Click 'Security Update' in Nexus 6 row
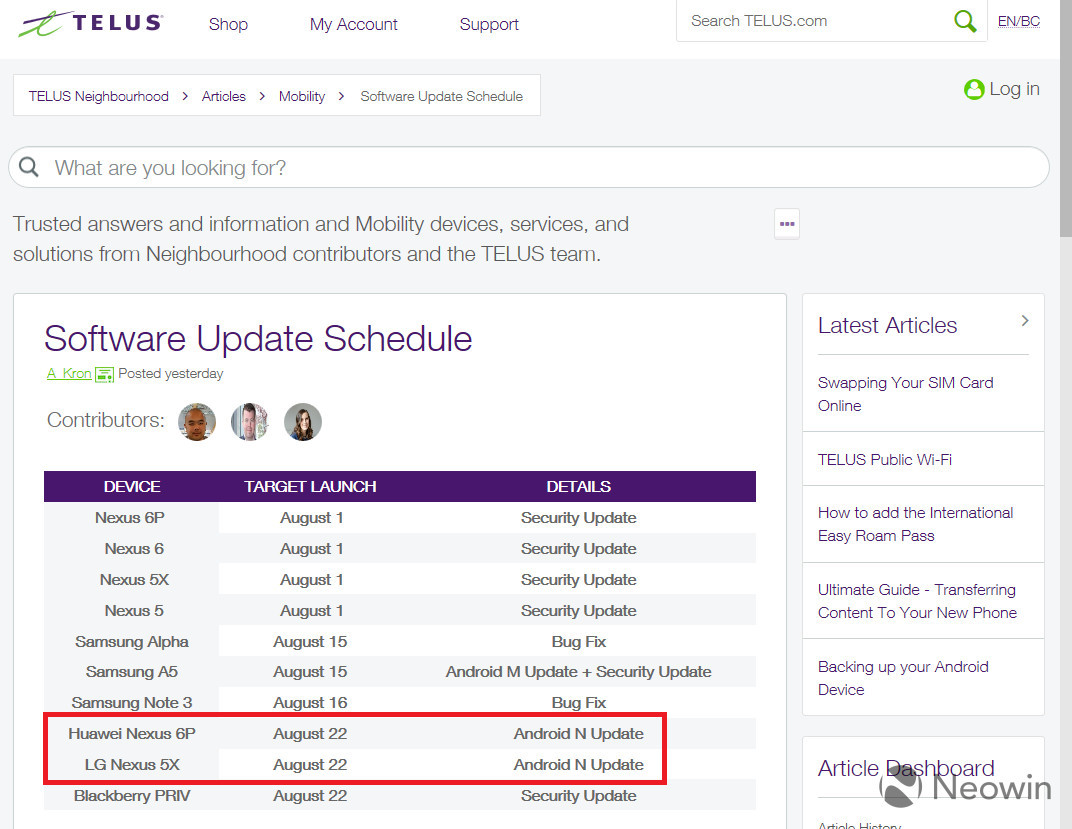Viewport: 1072px width, 829px height. (578, 549)
